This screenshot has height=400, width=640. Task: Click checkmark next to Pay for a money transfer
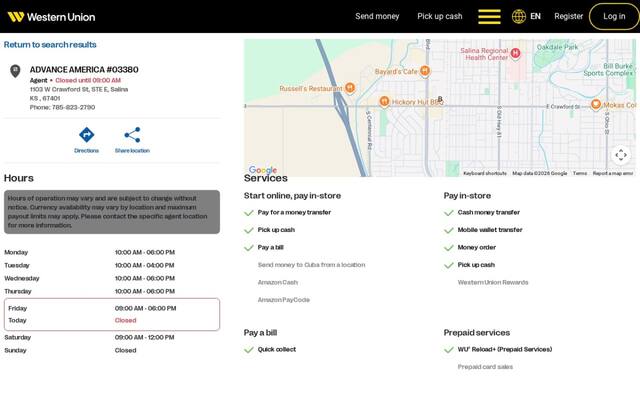coord(249,213)
